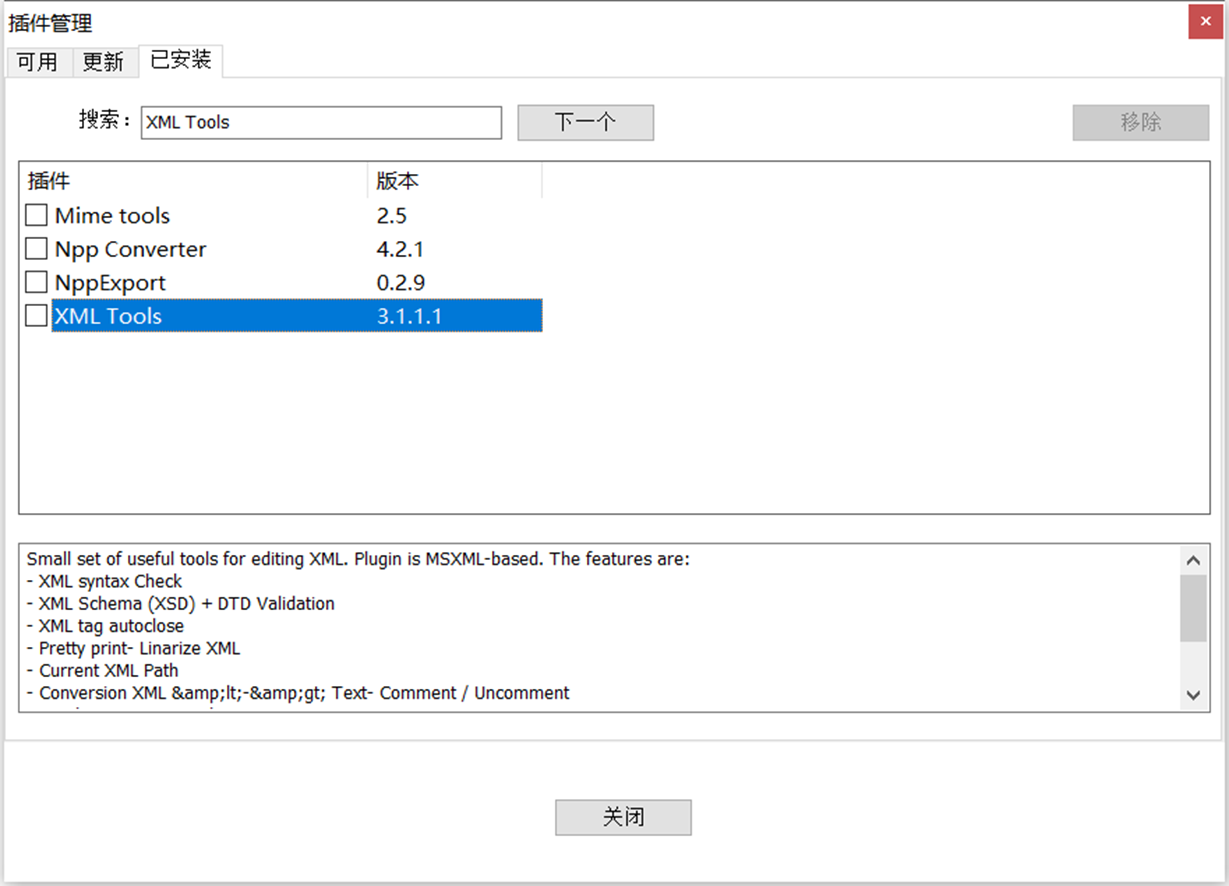Screen dimensions: 1229x886
Task: Click the 'Current XML Path' description line
Action: [103, 670]
